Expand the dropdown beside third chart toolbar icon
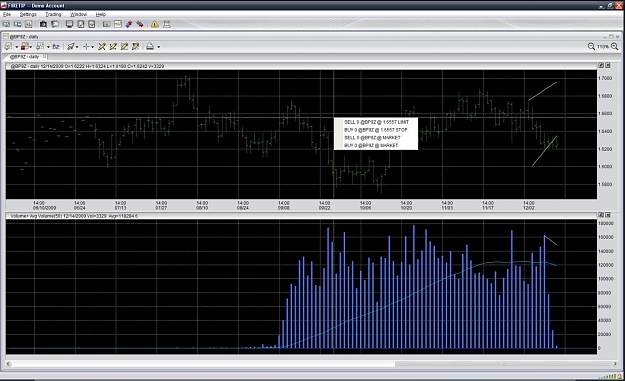The height and width of the screenshot is (381, 625). click(x=48, y=47)
